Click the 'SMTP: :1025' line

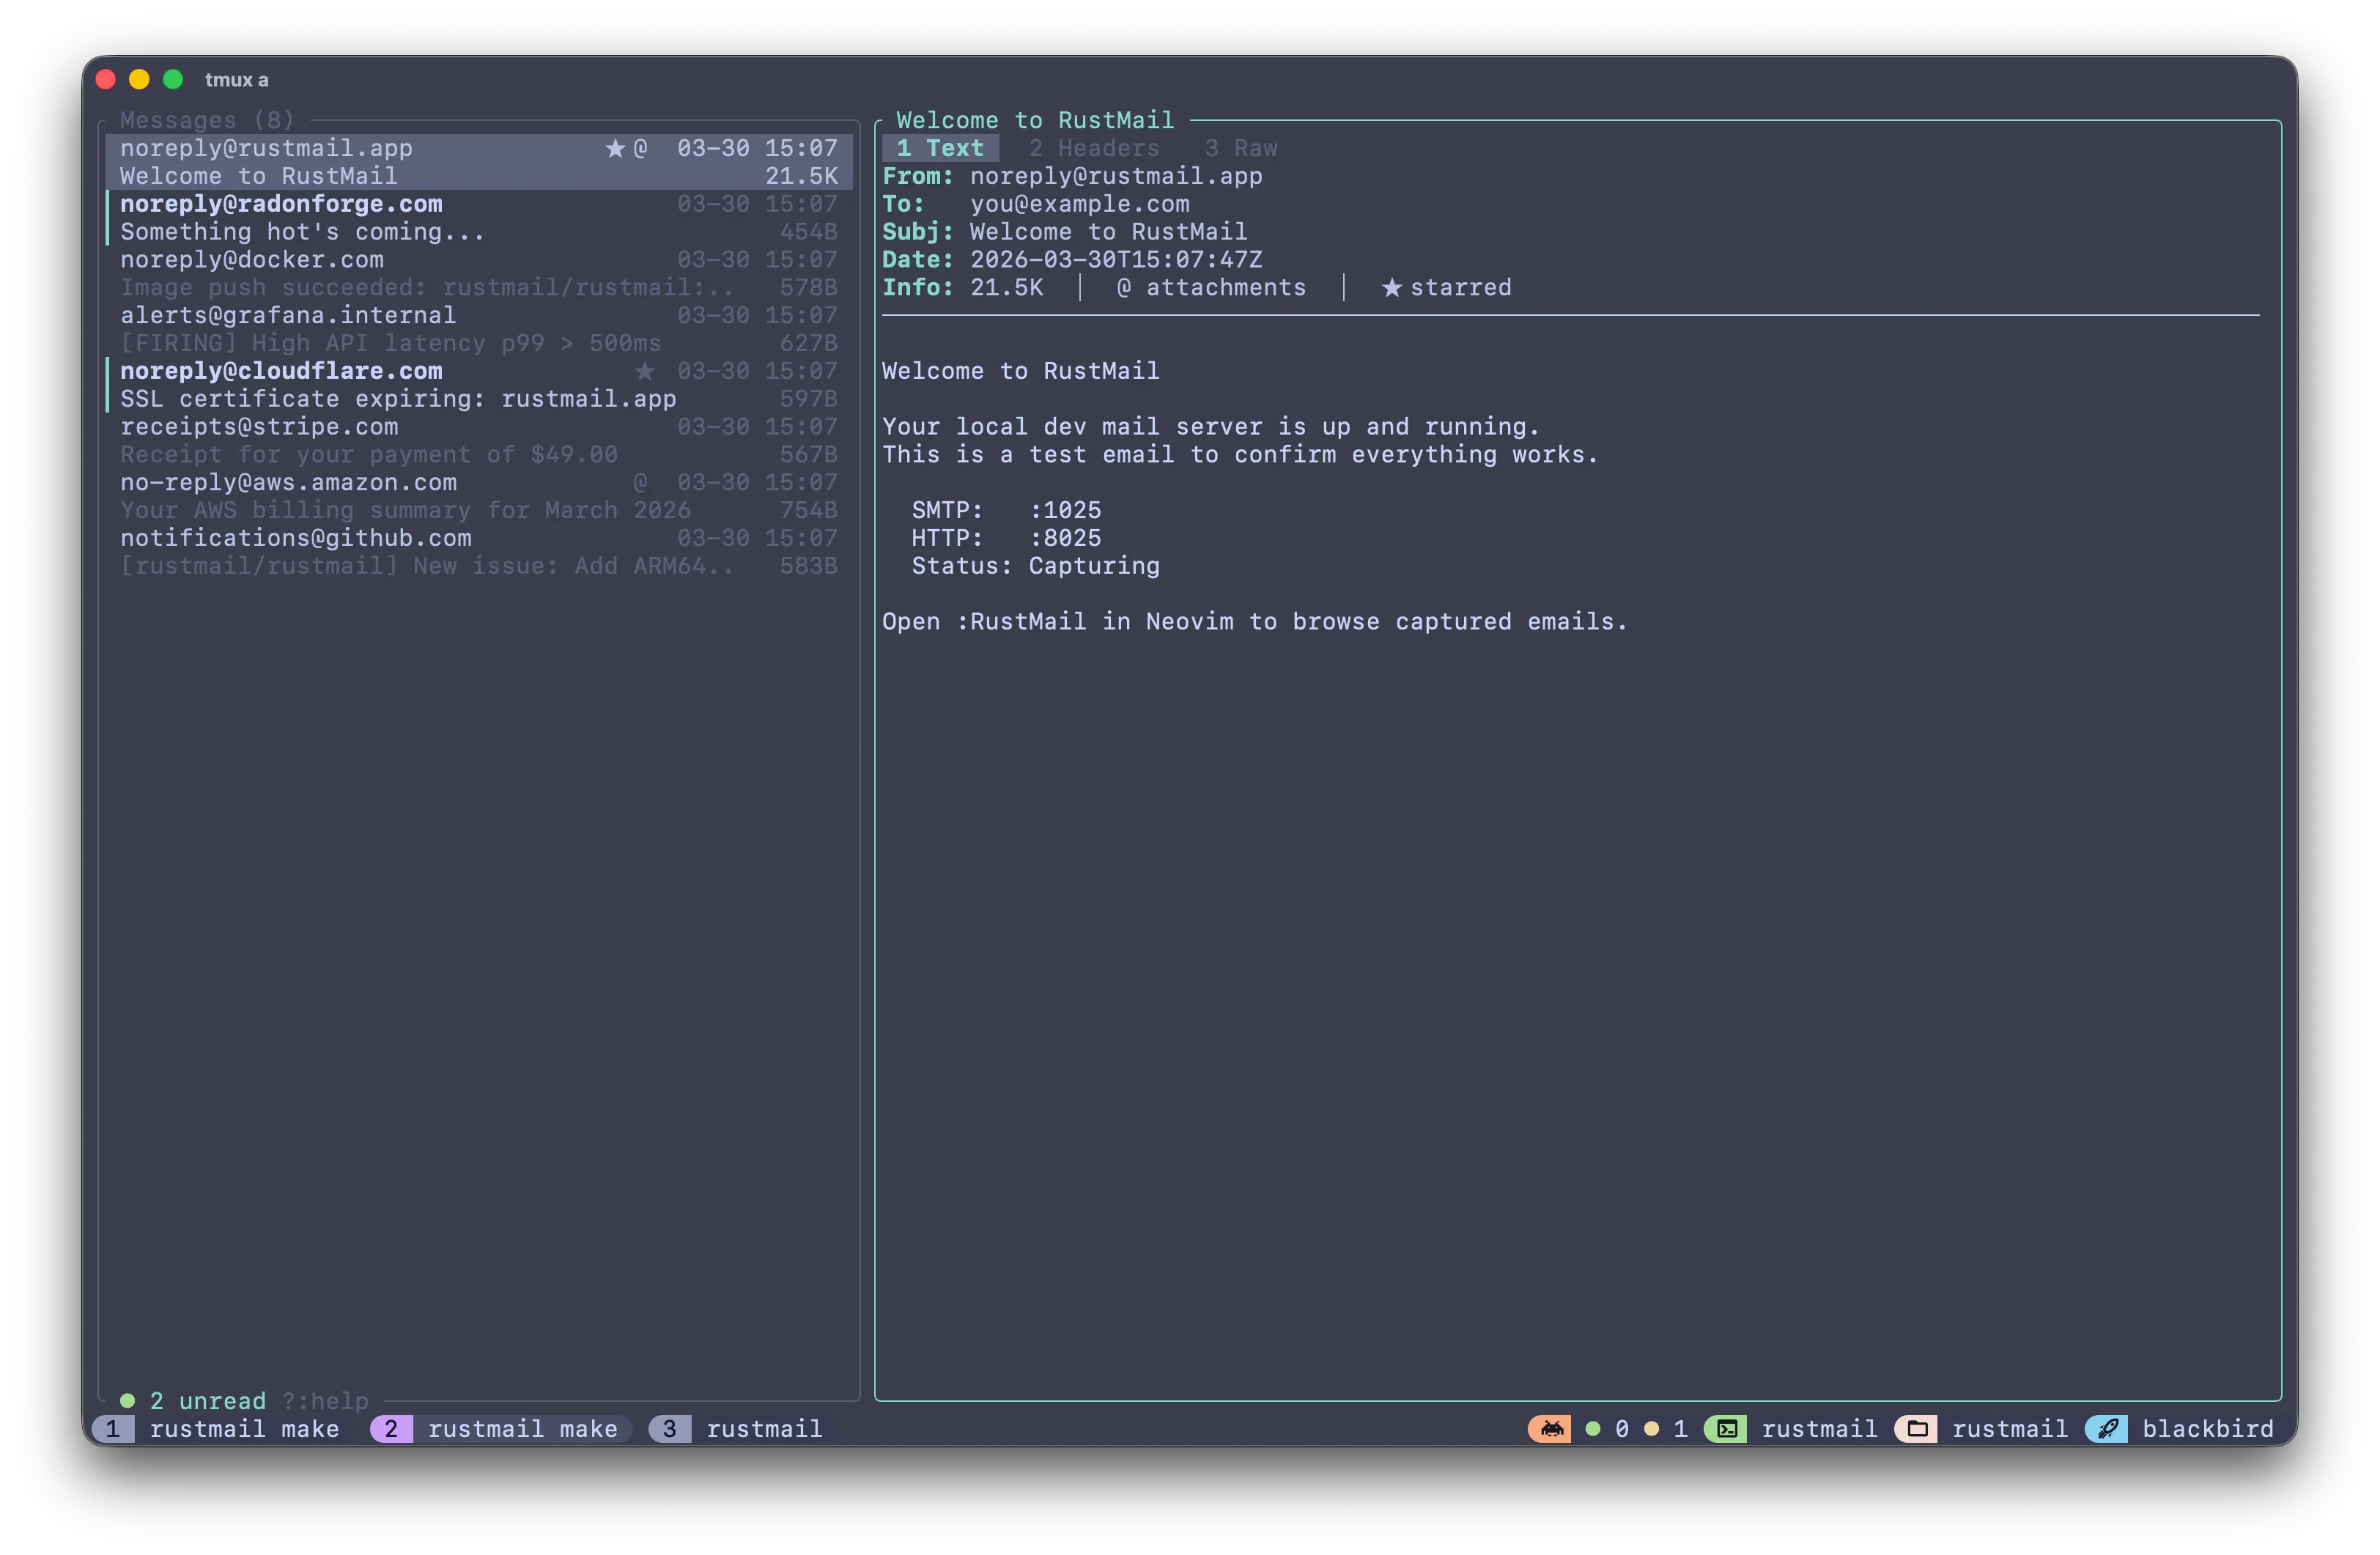1006,510
